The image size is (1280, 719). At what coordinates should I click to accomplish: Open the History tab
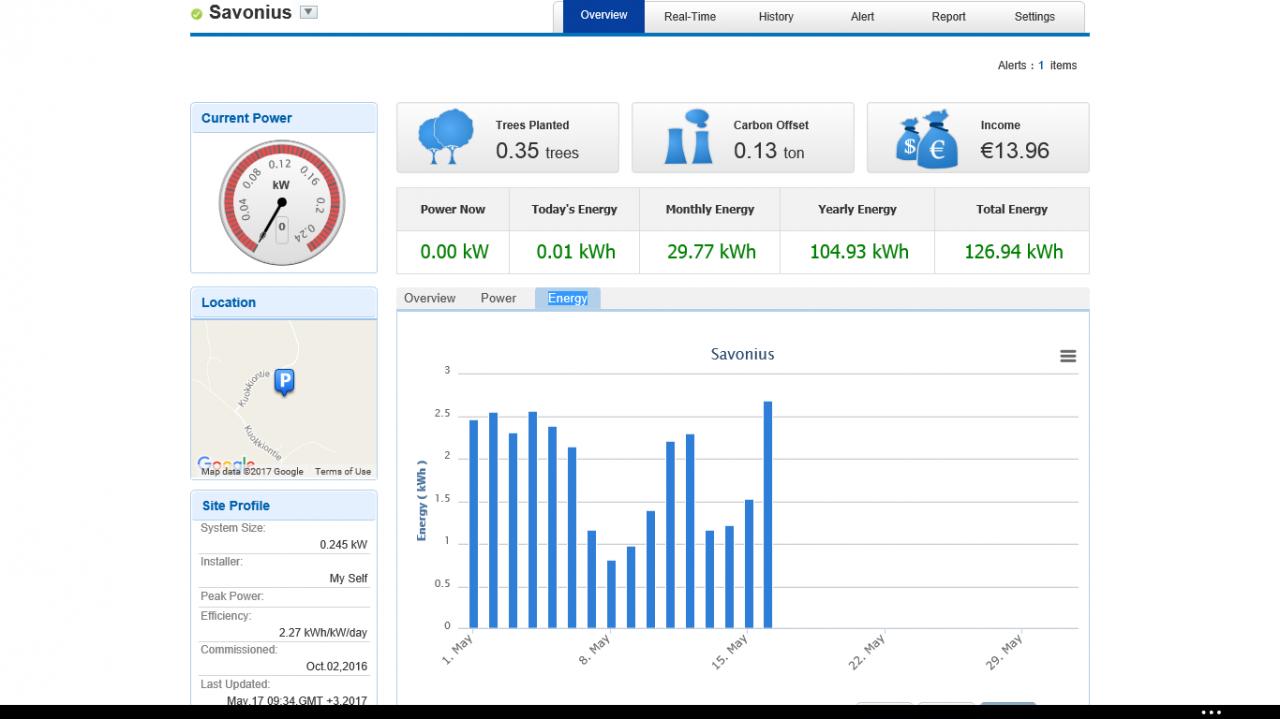coord(776,17)
